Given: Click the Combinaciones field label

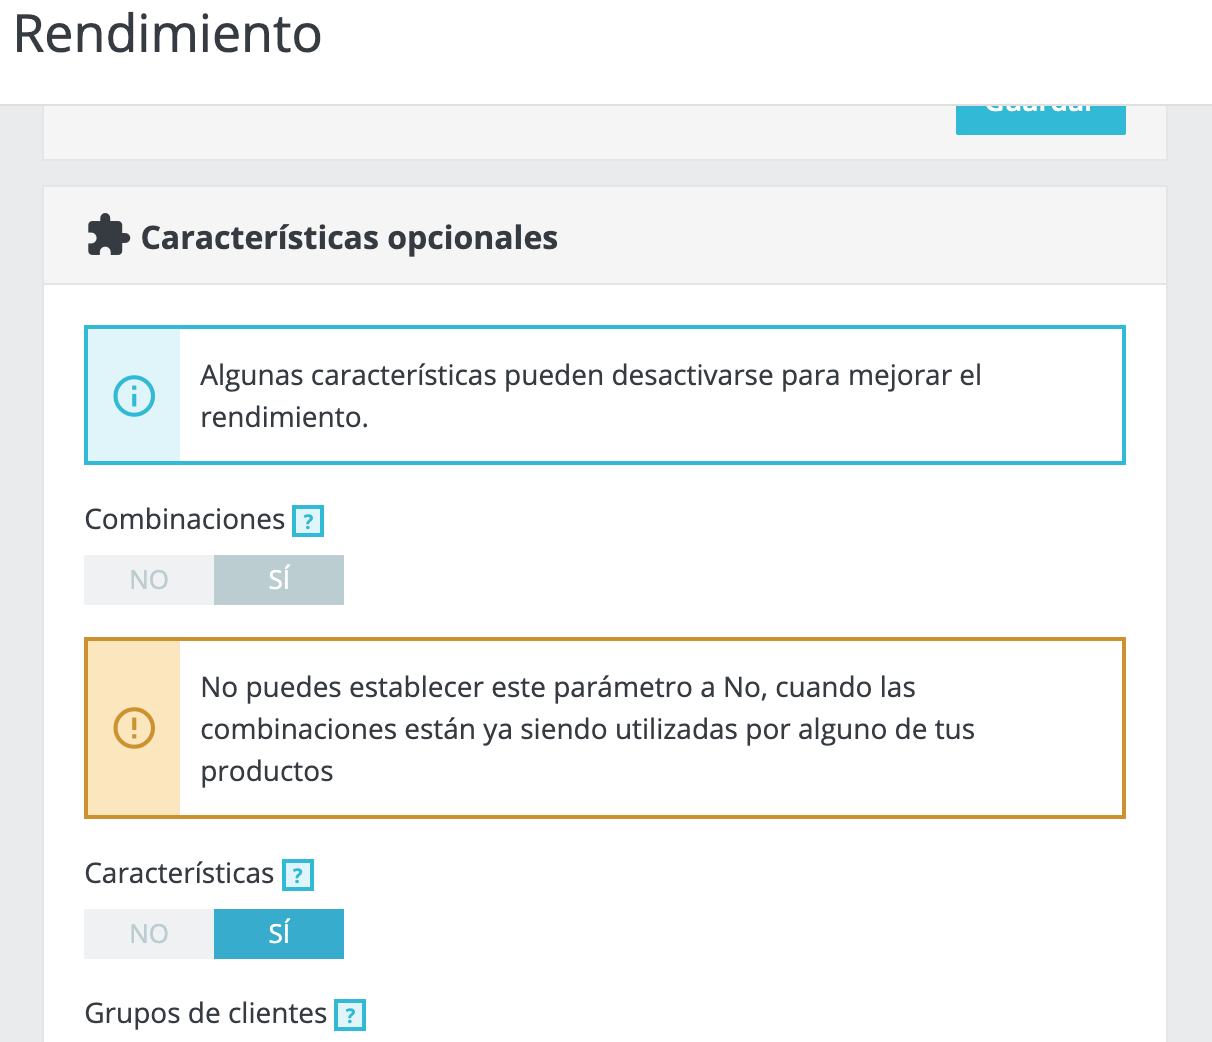Looking at the screenshot, I should [185, 520].
